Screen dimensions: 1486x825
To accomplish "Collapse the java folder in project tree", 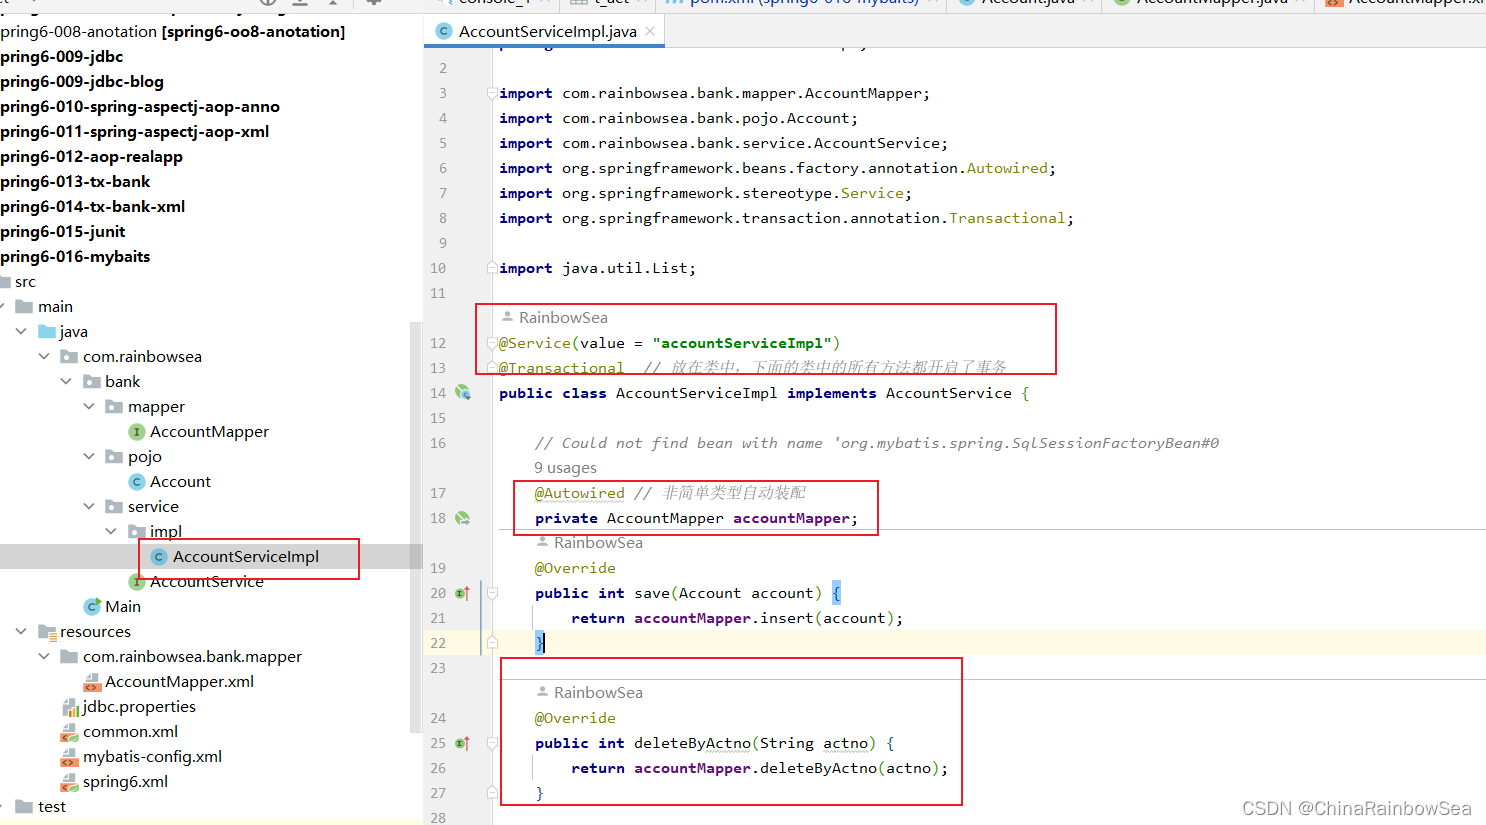I will click(21, 331).
